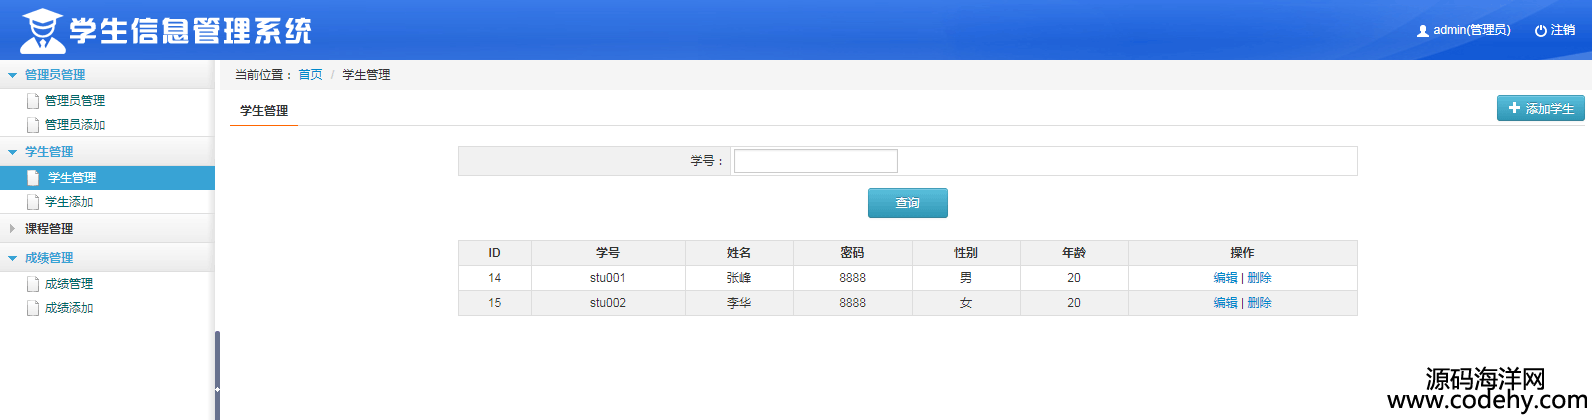Select the 学生管理 tab in content area
The image size is (1592, 420).
point(264,111)
